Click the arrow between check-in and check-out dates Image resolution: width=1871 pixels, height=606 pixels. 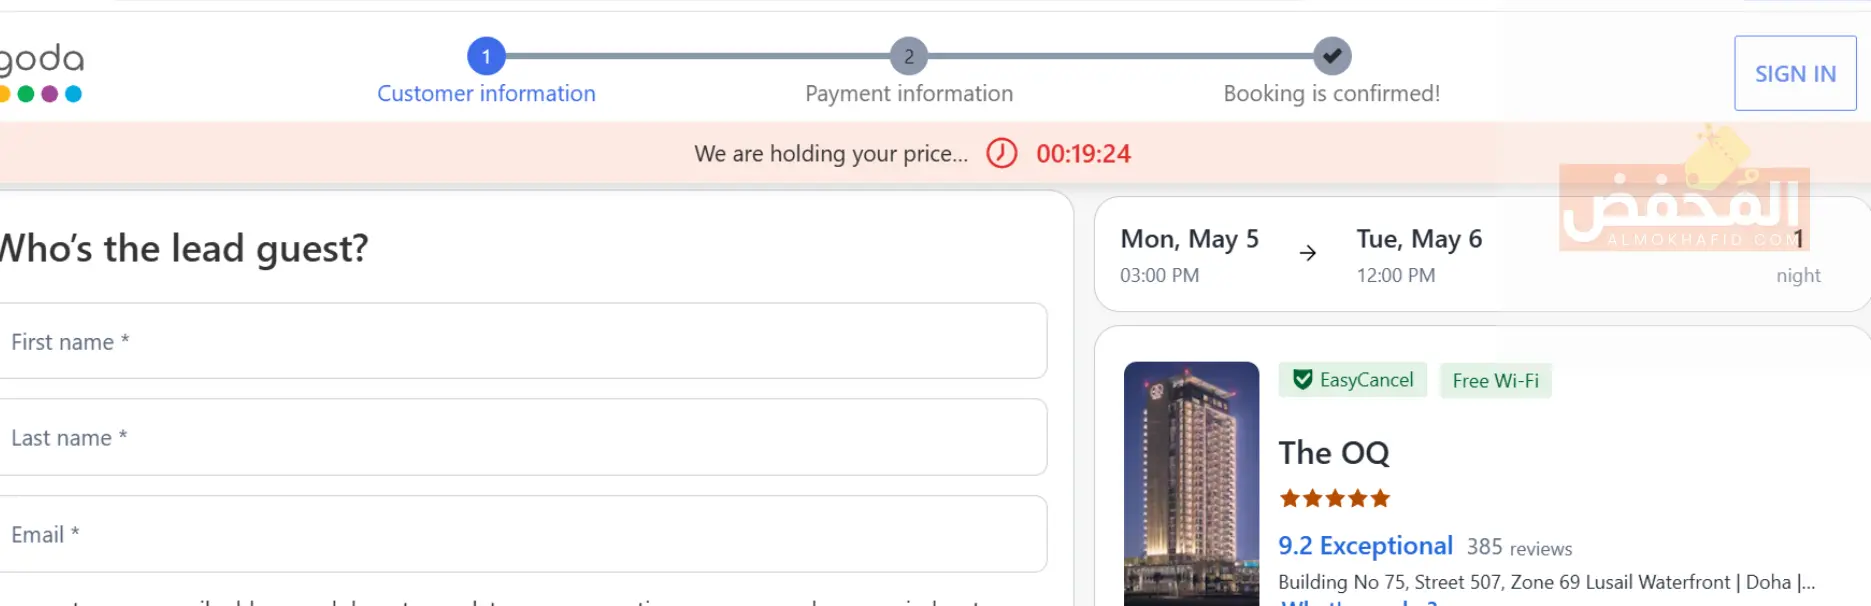(1307, 253)
